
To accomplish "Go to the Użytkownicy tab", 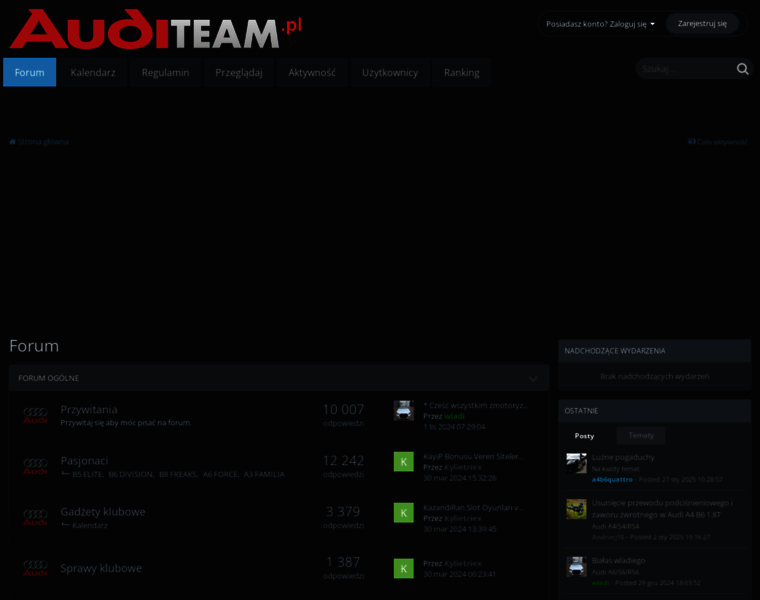I will tap(390, 72).
